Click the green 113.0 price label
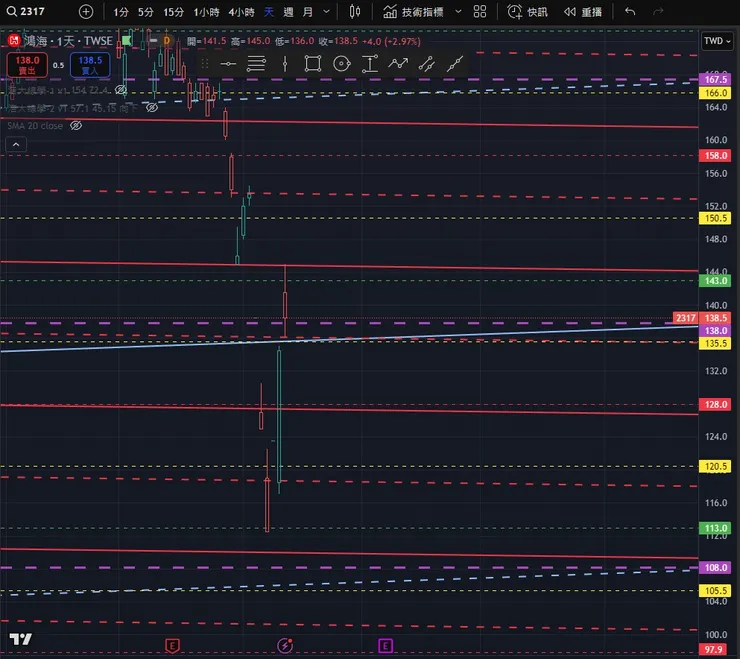 pyautogui.click(x=715, y=528)
